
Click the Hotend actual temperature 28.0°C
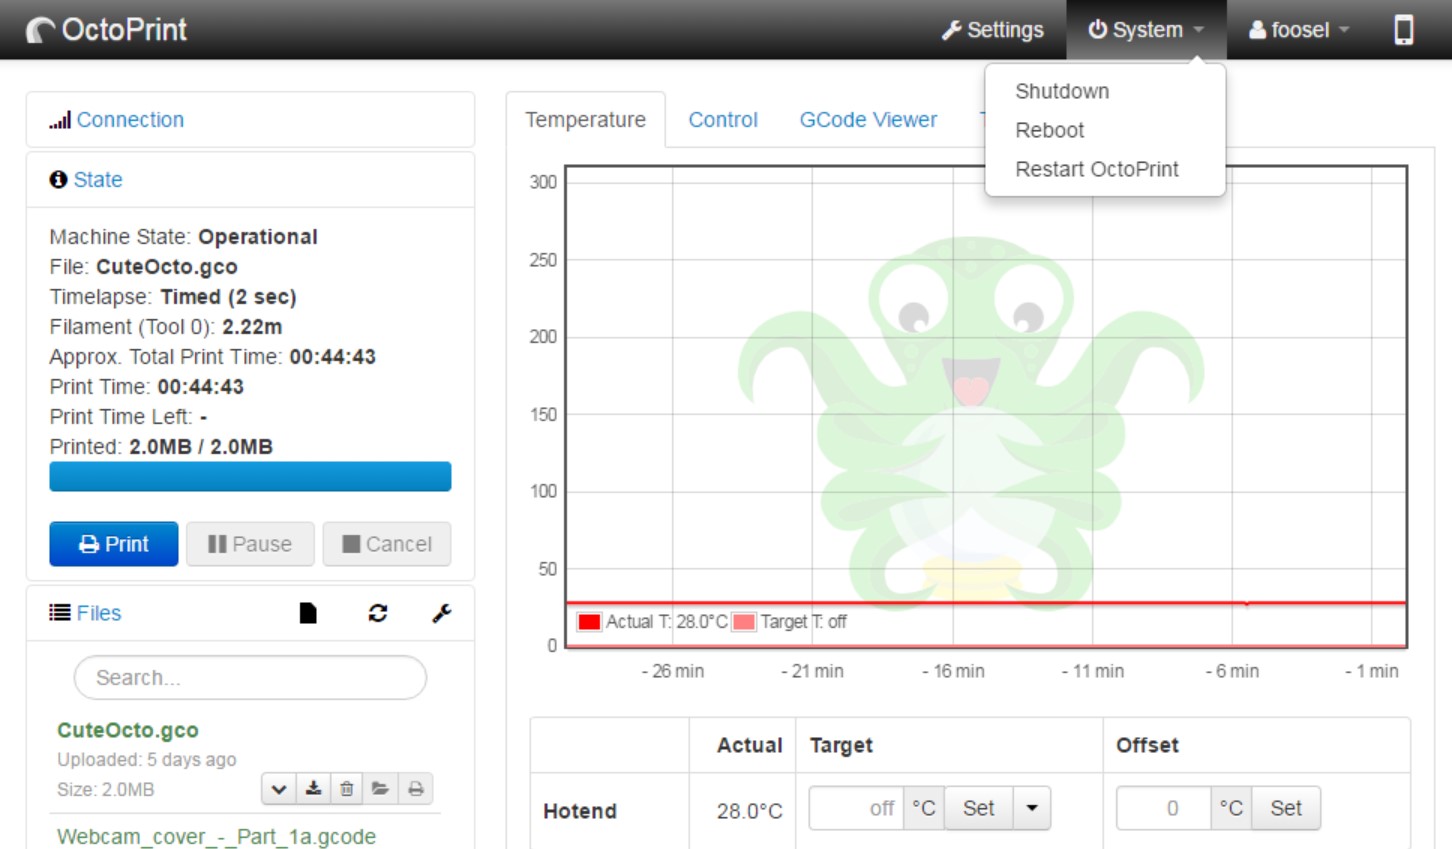pyautogui.click(x=749, y=811)
